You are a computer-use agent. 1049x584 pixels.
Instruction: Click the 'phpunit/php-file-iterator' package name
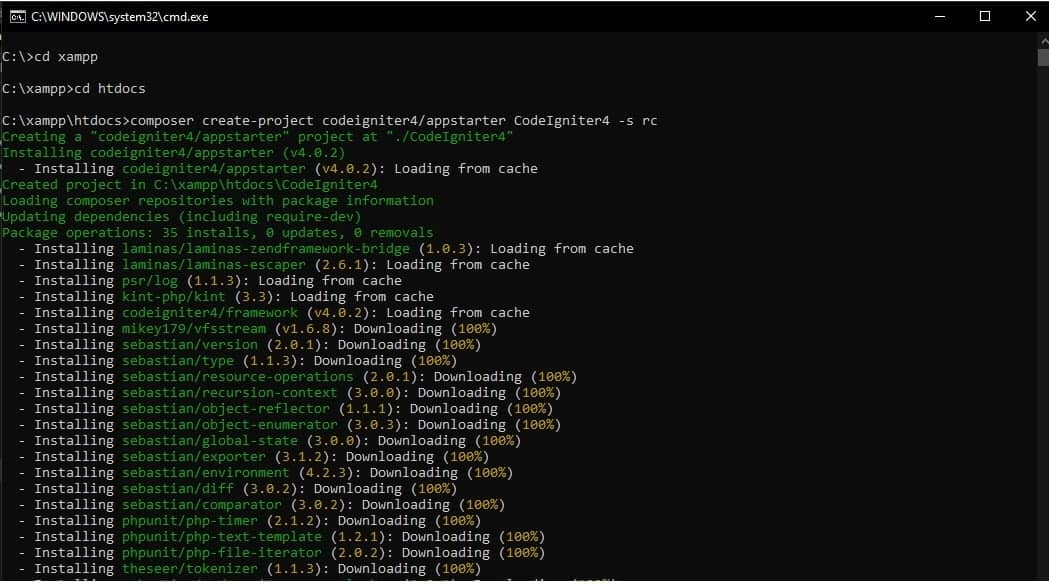click(x=221, y=554)
